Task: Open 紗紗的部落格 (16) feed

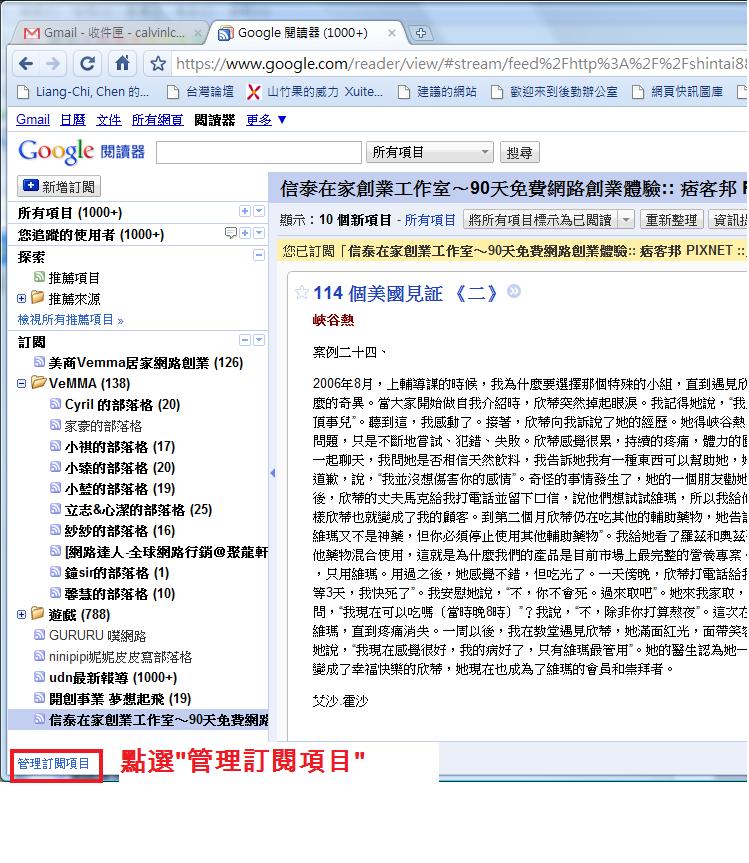Action: click(119, 531)
